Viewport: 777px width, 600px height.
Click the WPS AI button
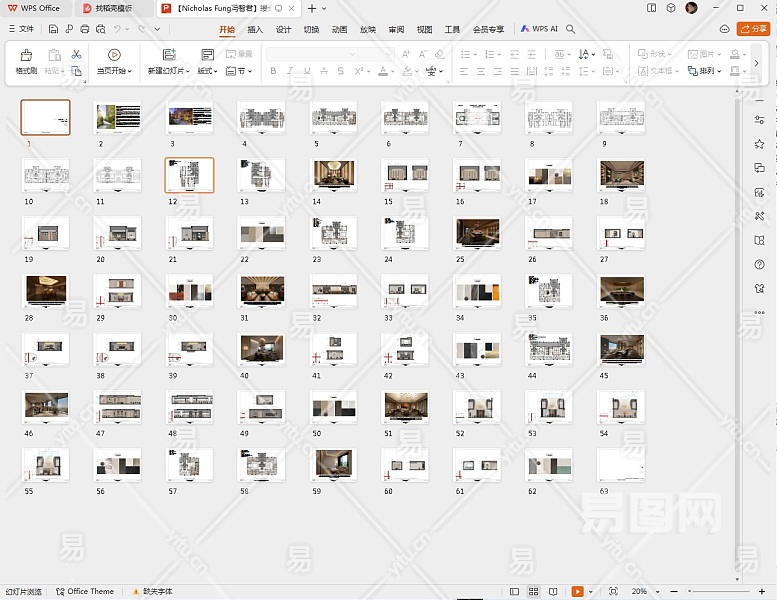tap(539, 30)
